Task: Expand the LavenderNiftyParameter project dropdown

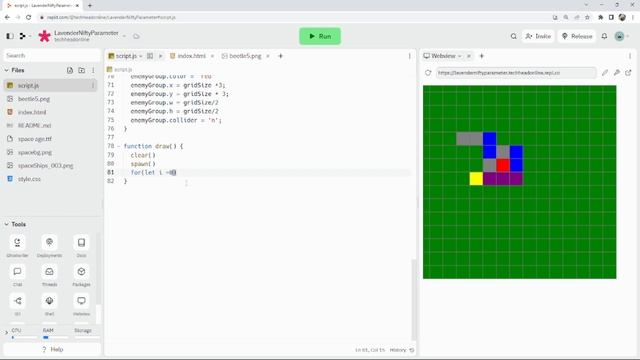Action: [124, 36]
